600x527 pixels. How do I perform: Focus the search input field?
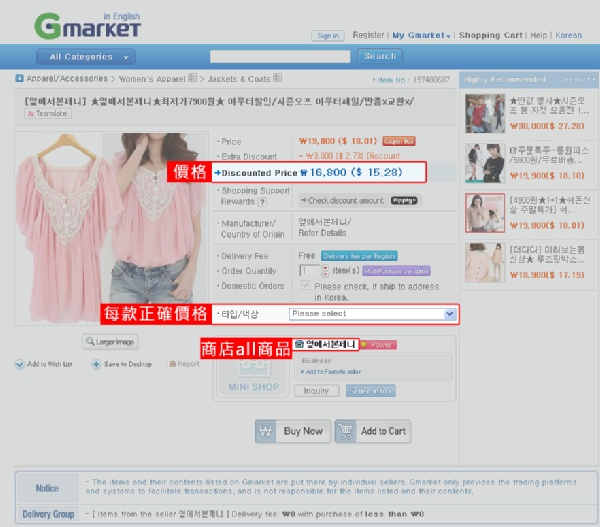(x=280, y=57)
